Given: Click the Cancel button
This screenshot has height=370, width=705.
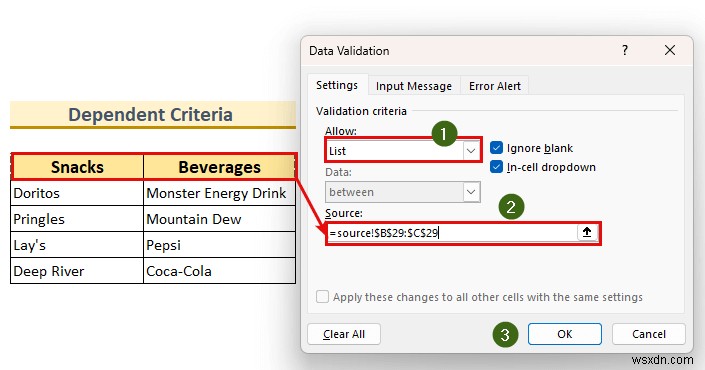Looking at the screenshot, I should pos(648,334).
